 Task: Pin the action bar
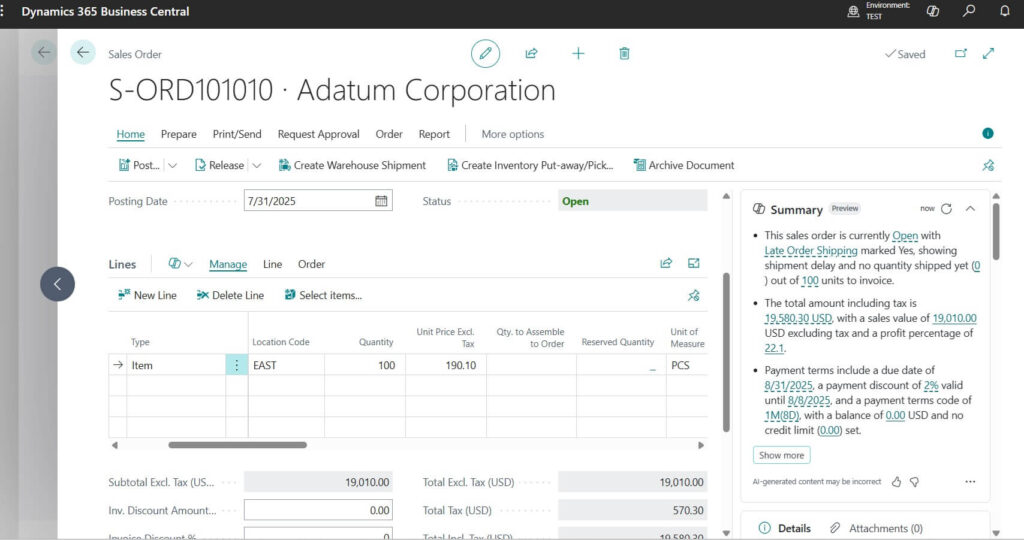click(x=988, y=166)
